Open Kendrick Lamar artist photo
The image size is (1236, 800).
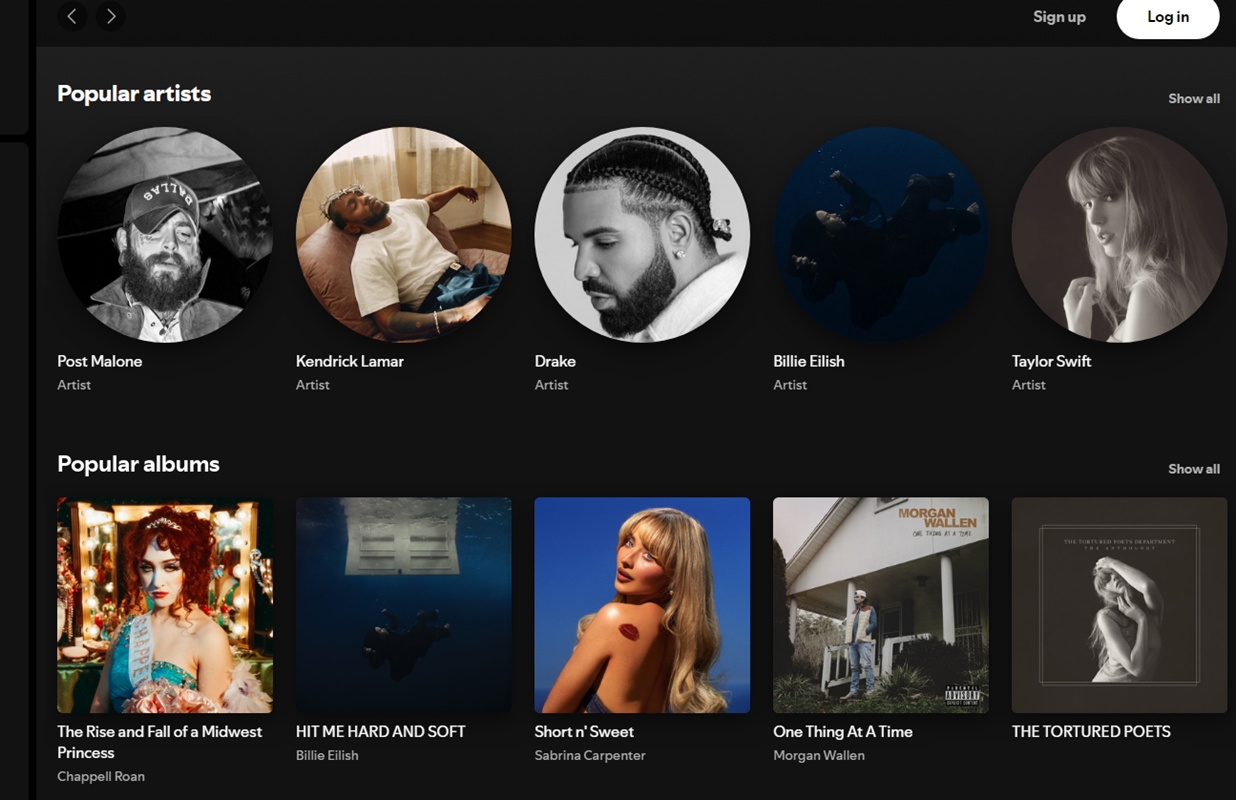pyautogui.click(x=404, y=235)
